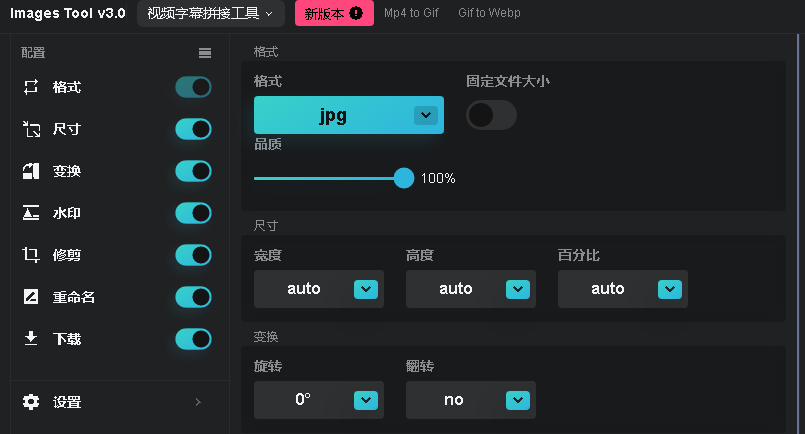Open the hamburger menu beside 配置

[x=205, y=53]
